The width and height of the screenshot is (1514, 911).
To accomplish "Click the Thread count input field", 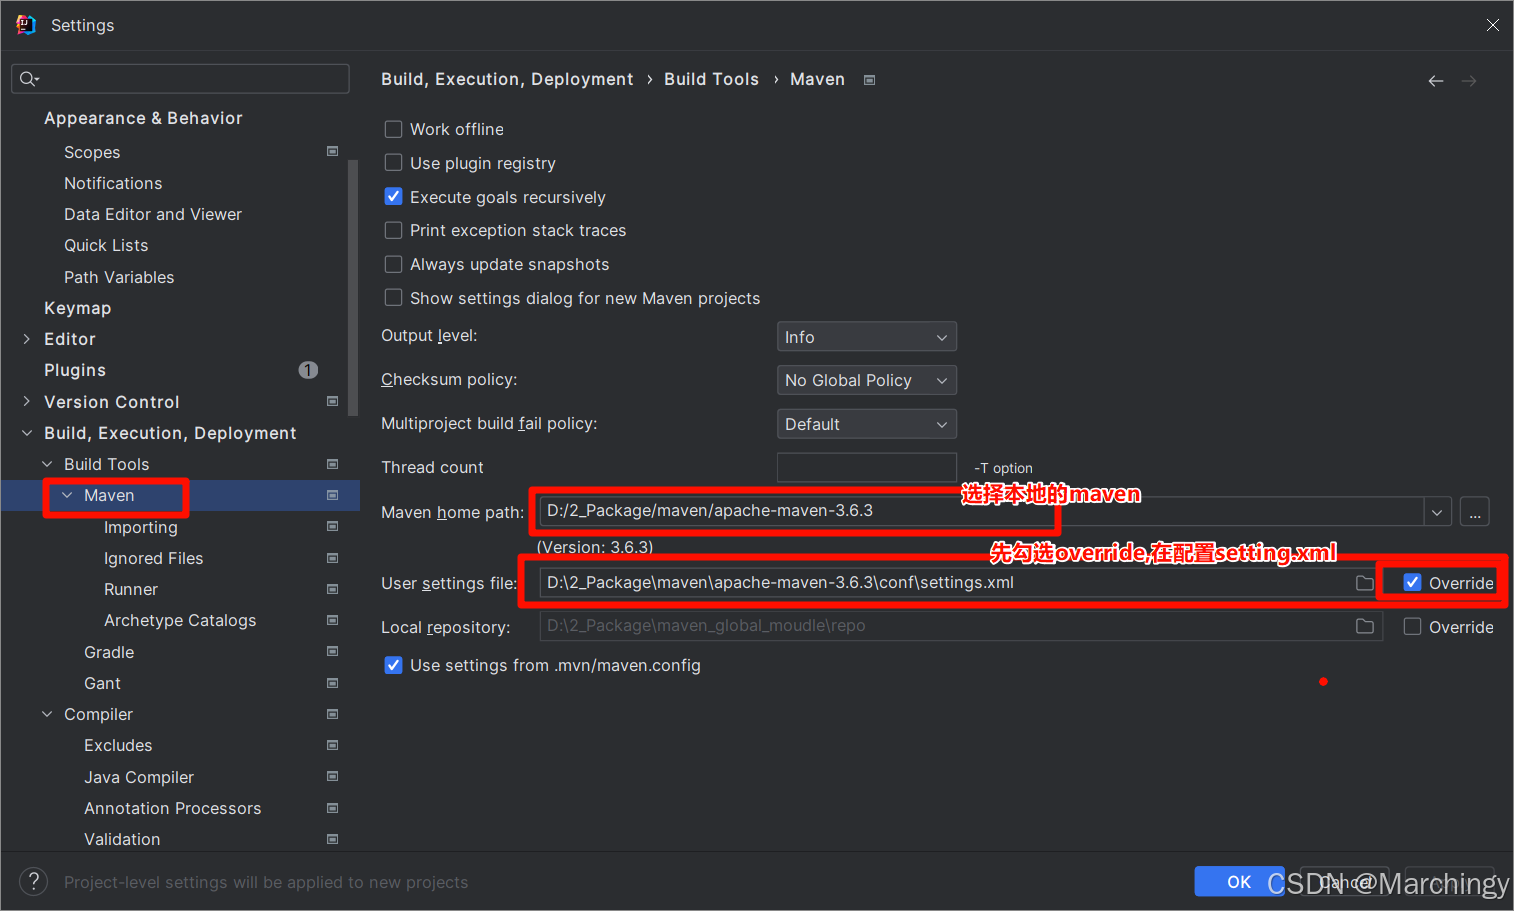I will [x=866, y=467].
